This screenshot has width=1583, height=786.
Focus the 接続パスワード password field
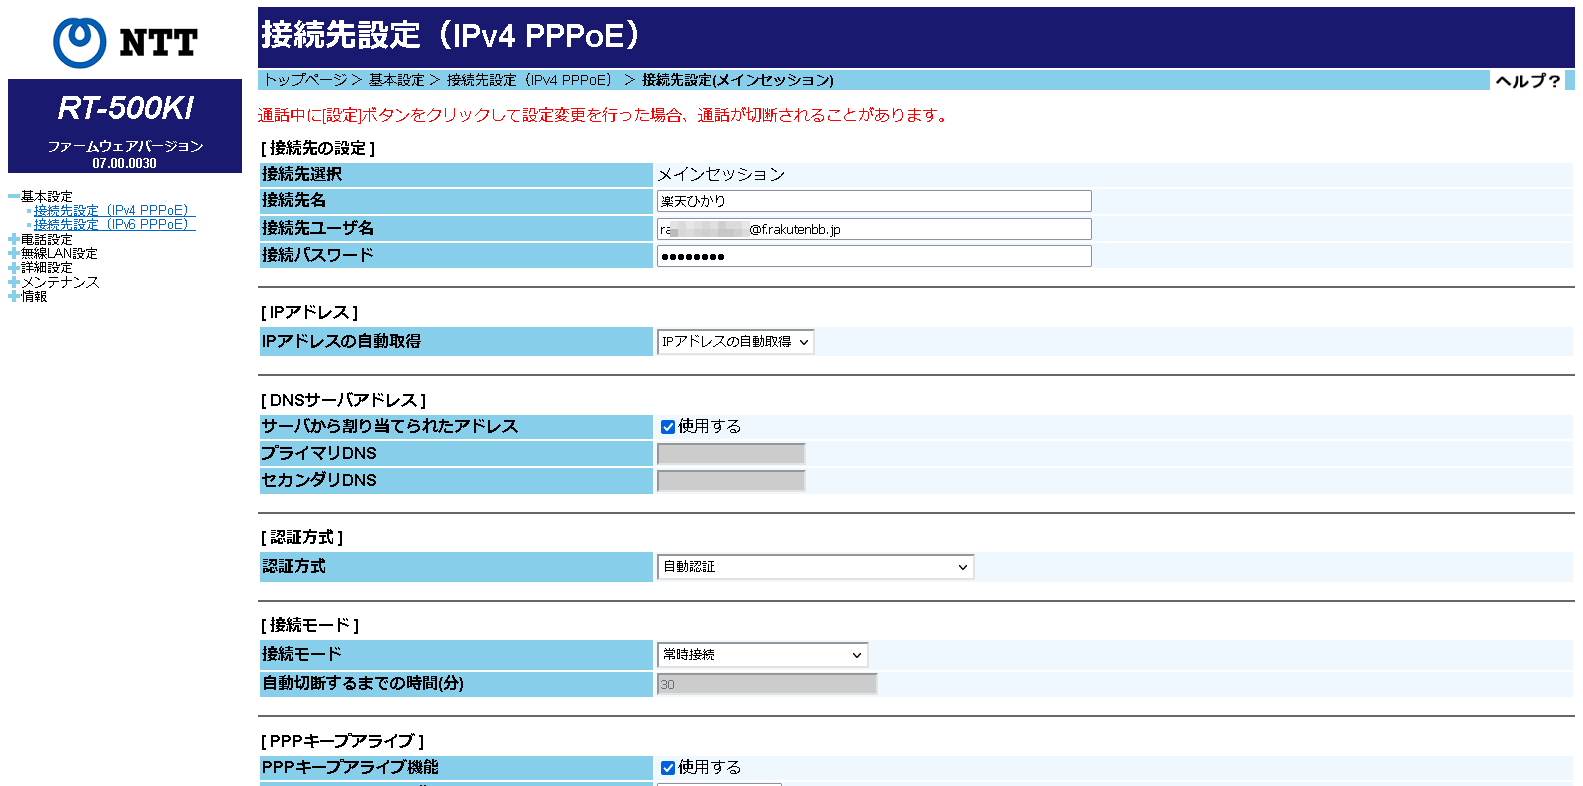point(873,256)
